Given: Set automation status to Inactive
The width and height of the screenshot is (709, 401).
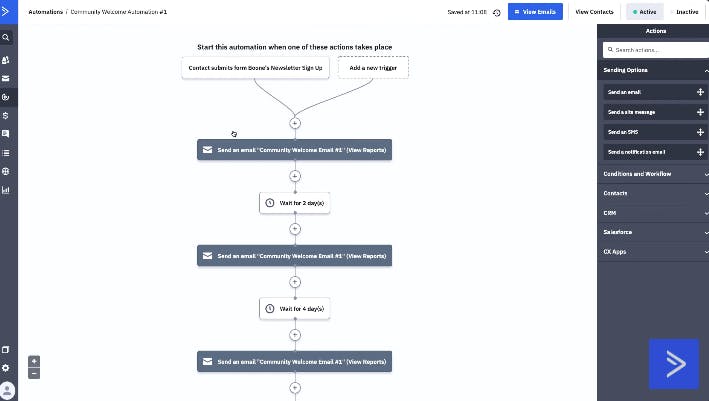Looking at the screenshot, I should (685, 12).
